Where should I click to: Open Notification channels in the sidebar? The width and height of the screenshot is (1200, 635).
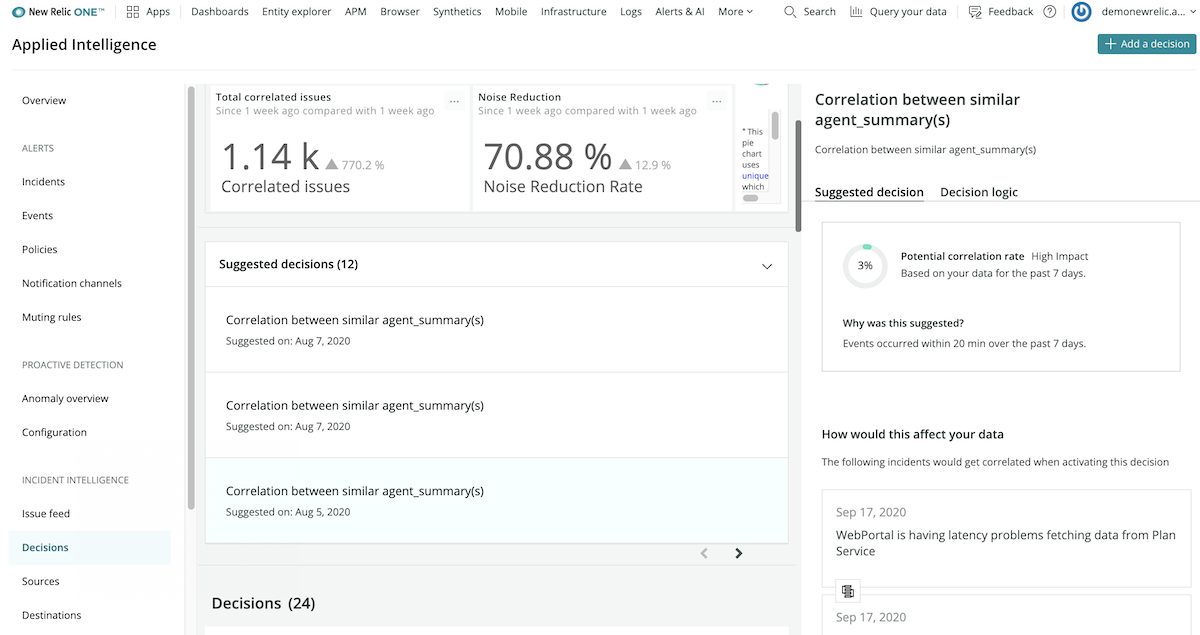72,284
